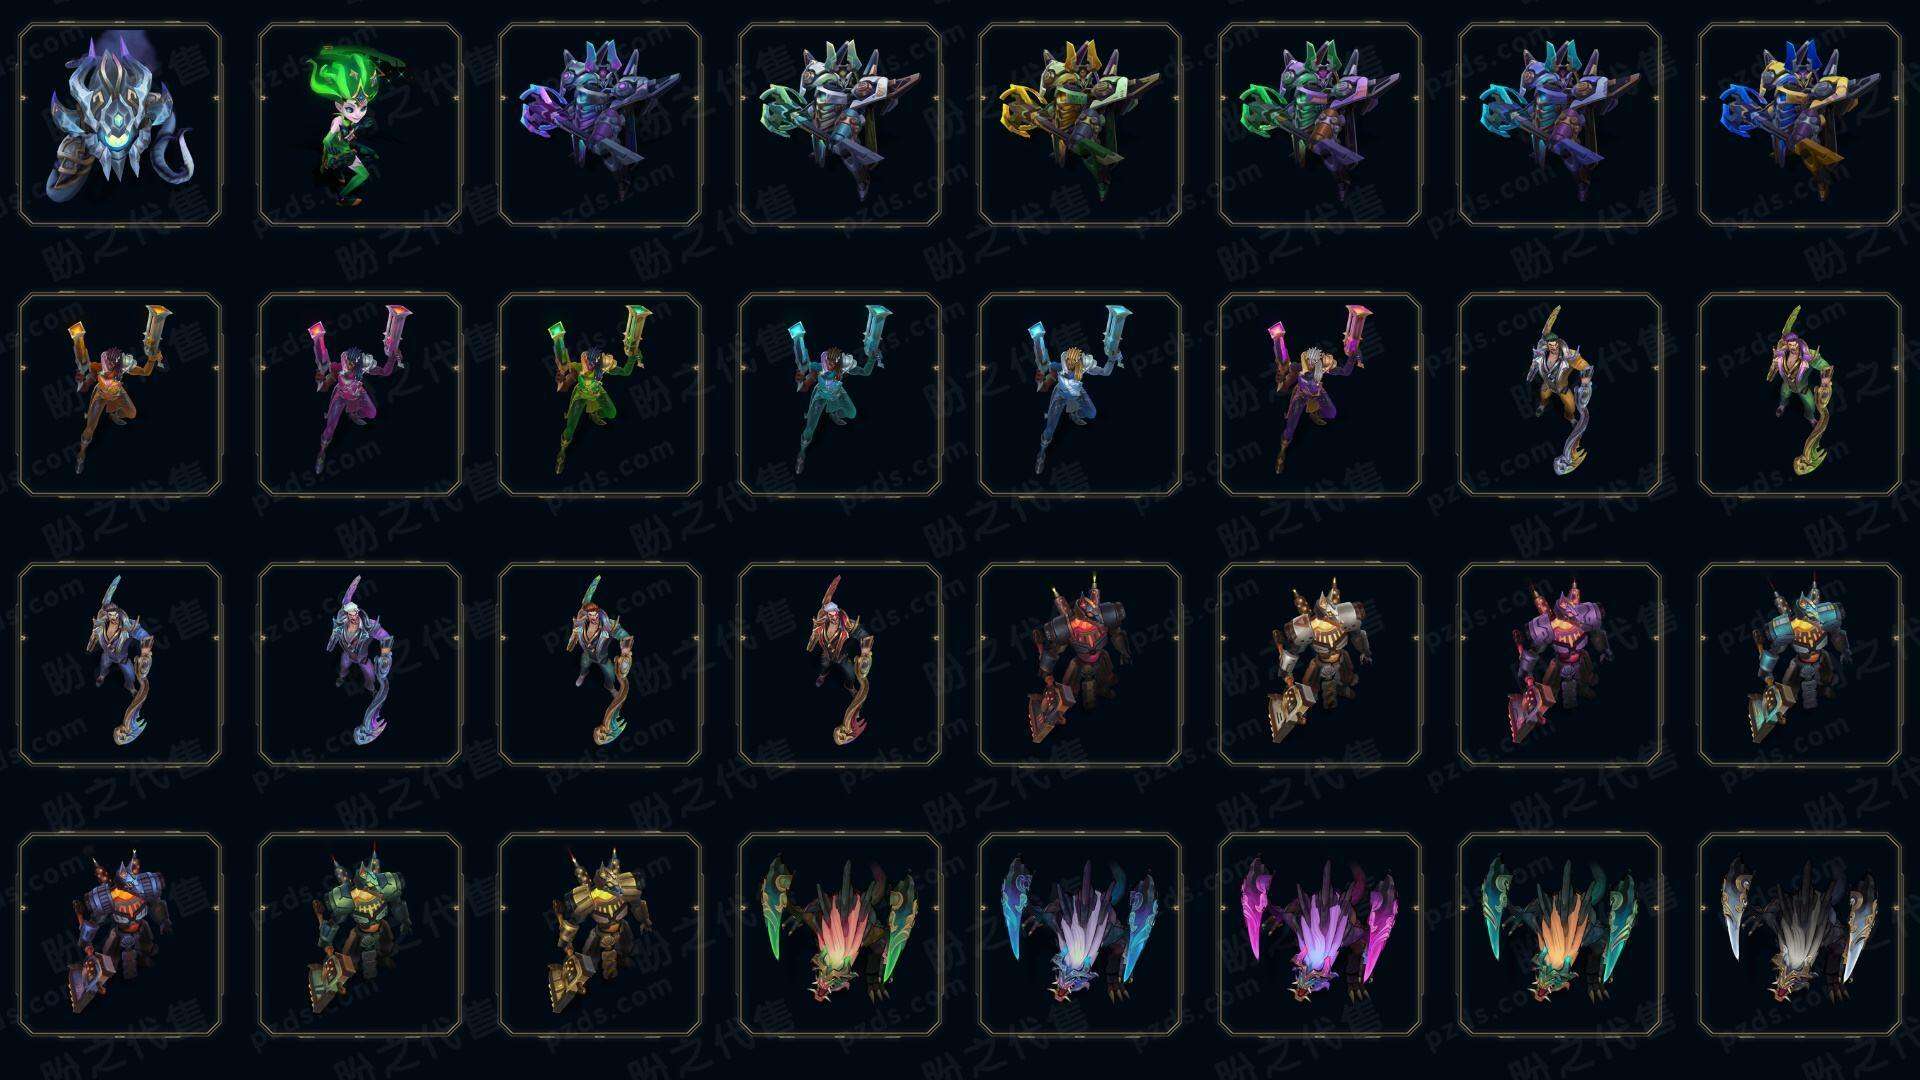Pick the all-gold shield robot chroma
The width and height of the screenshot is (1920, 1080).
point(600,934)
